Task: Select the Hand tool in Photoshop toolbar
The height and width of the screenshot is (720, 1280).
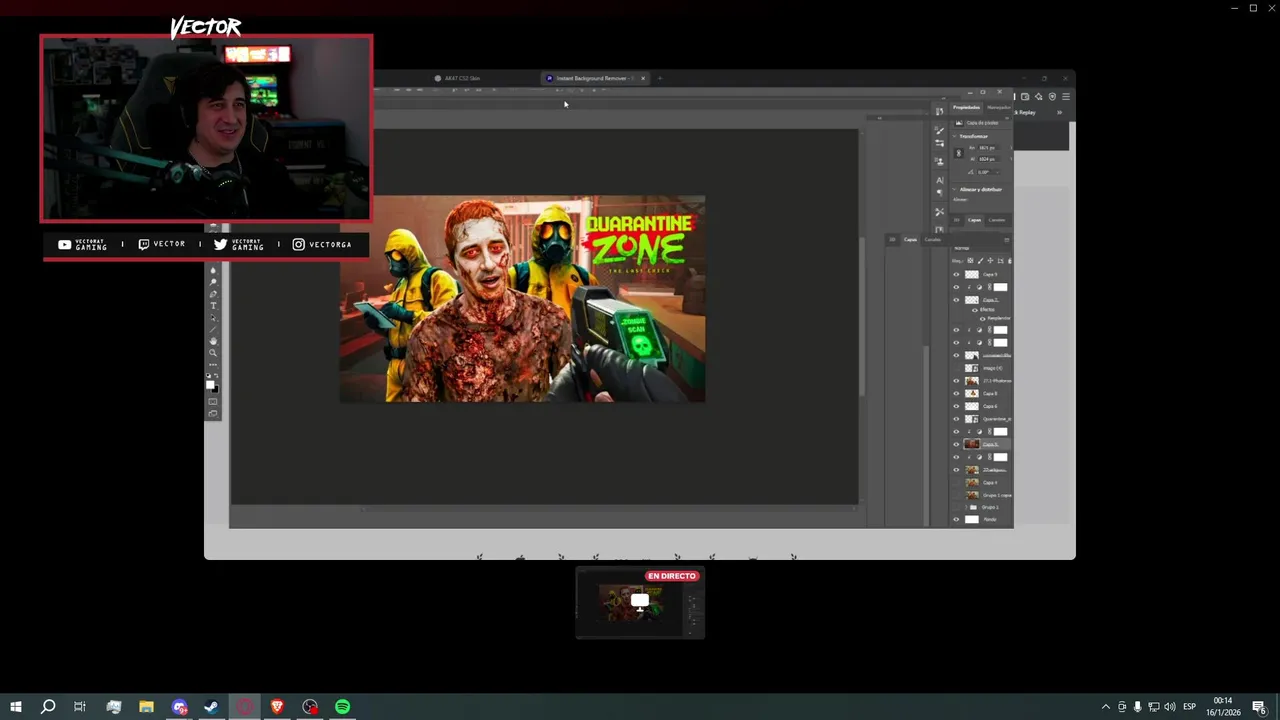Action: (213, 341)
